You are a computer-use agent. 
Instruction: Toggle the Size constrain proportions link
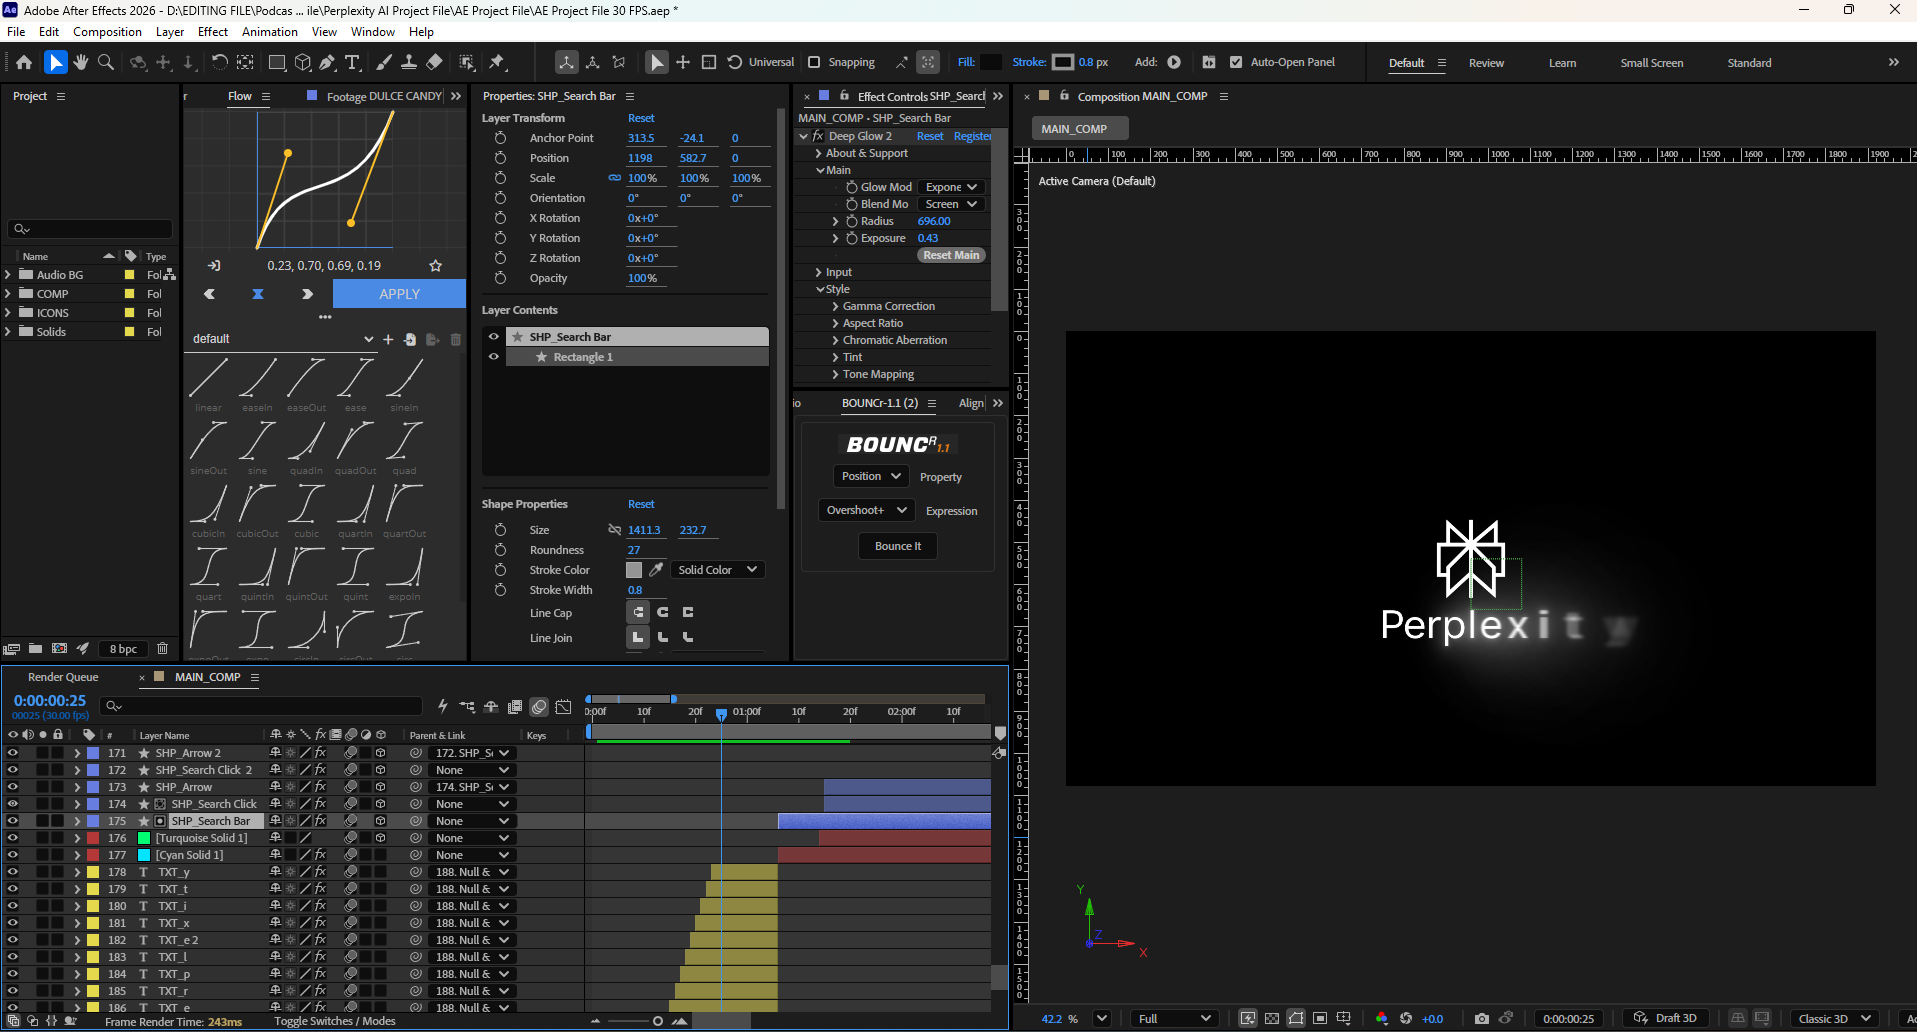point(614,530)
